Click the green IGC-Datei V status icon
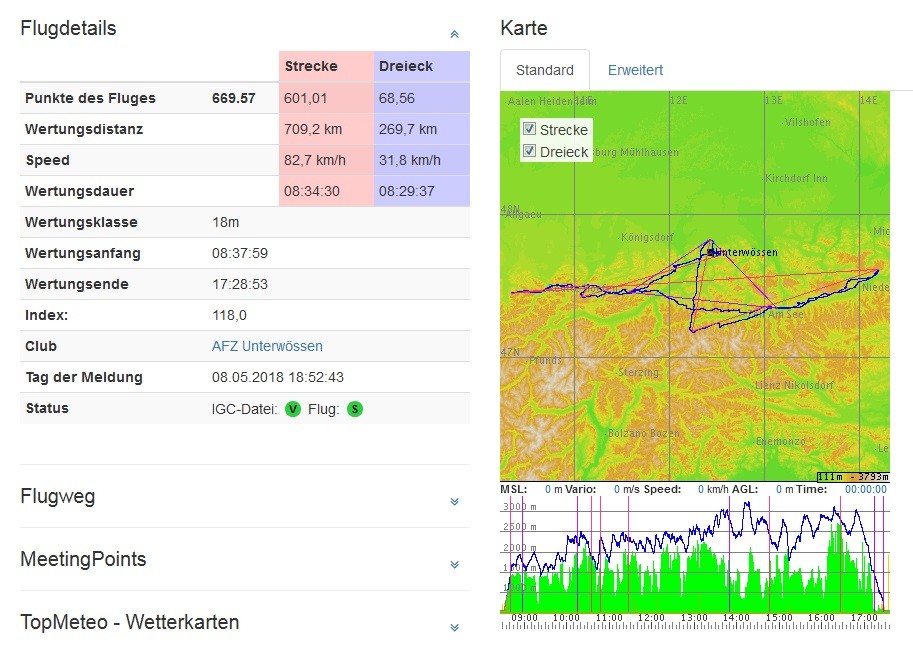 pyautogui.click(x=293, y=410)
